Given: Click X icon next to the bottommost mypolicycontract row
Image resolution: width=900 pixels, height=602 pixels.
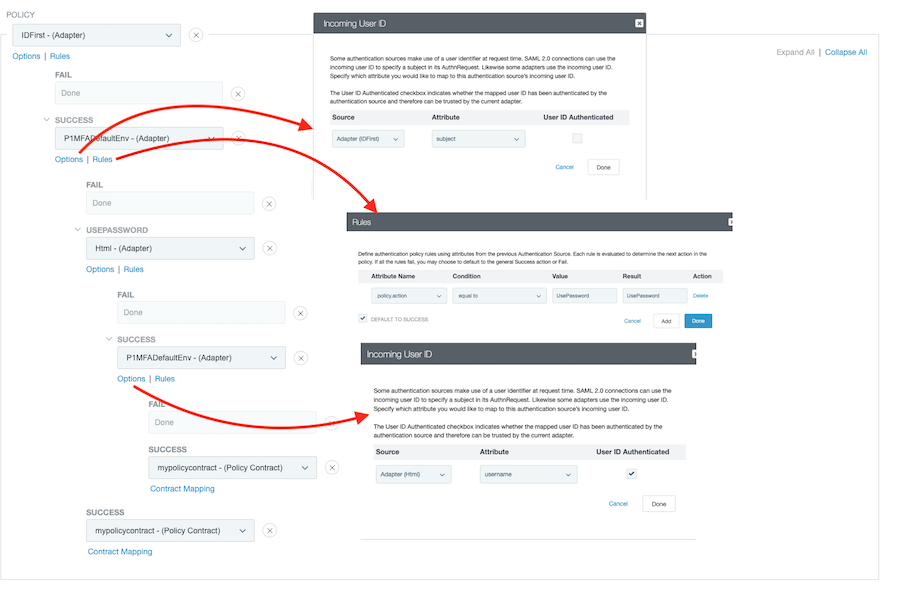Looking at the screenshot, I should point(270,531).
